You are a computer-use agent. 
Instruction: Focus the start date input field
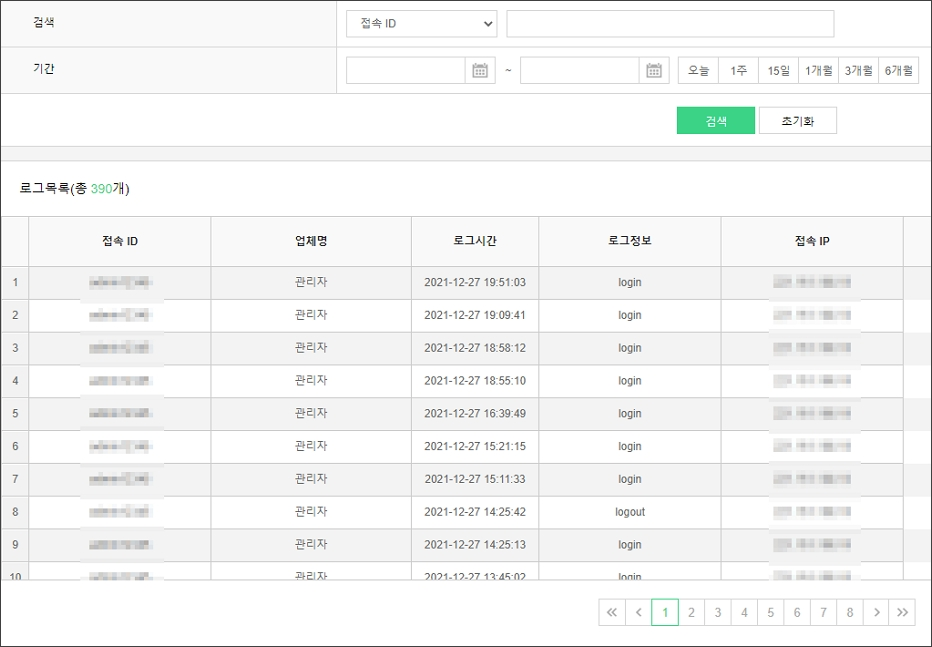pos(406,70)
